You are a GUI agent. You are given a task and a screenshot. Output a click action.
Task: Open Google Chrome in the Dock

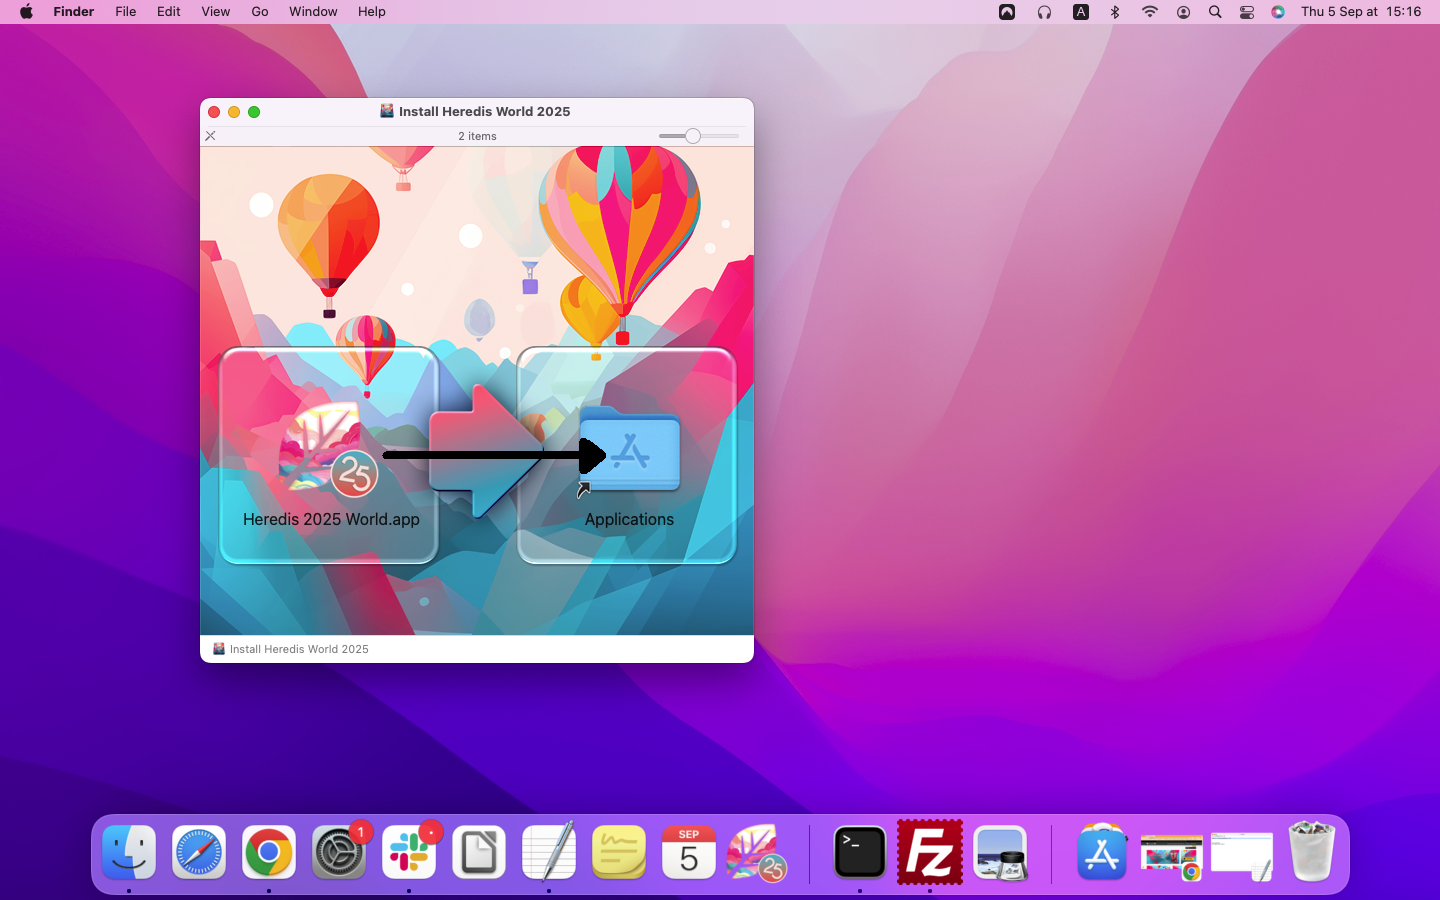pyautogui.click(x=269, y=853)
